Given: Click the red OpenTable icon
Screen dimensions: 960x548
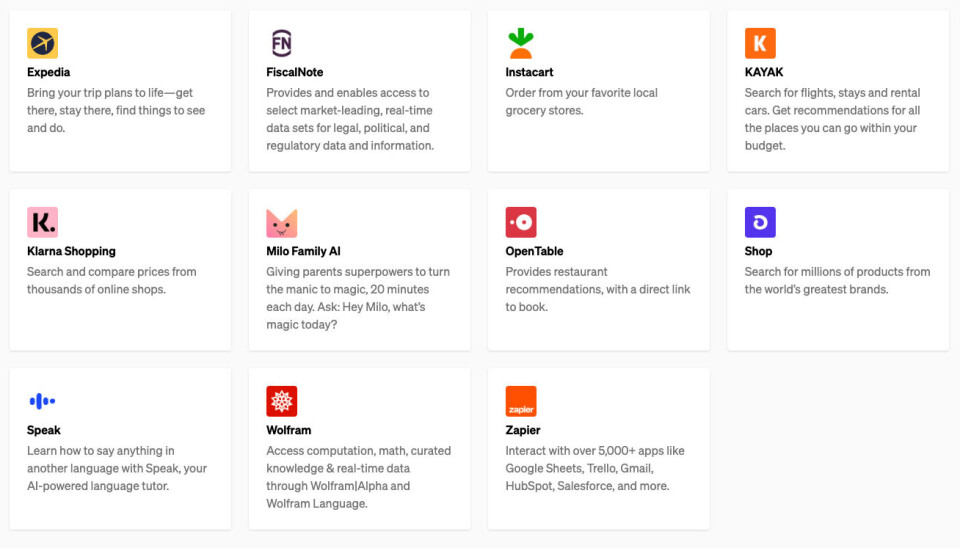Looking at the screenshot, I should tap(521, 222).
